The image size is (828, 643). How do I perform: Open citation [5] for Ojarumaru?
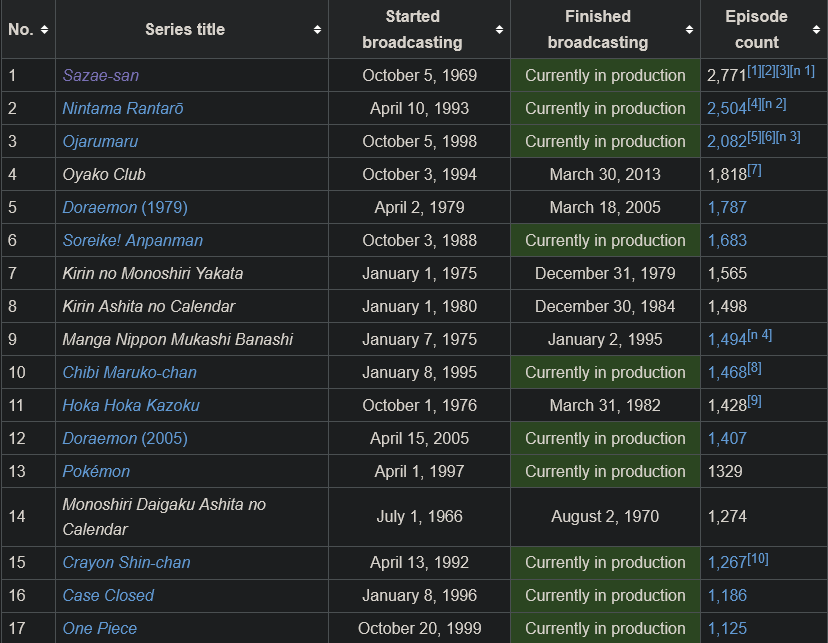[755, 137]
